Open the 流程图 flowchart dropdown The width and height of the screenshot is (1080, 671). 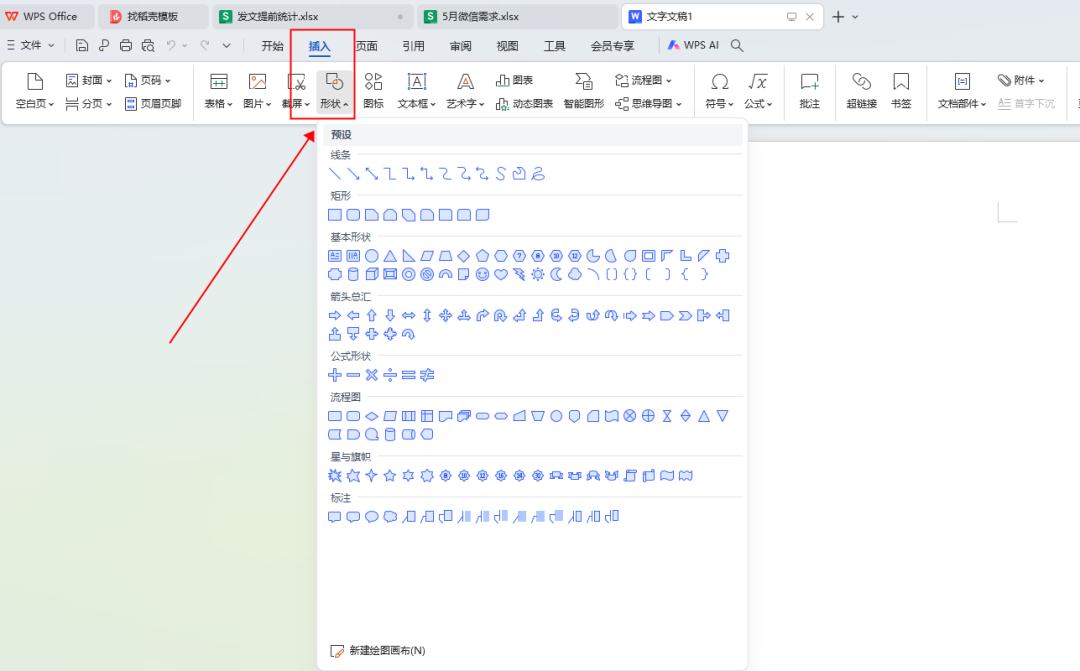coord(643,81)
